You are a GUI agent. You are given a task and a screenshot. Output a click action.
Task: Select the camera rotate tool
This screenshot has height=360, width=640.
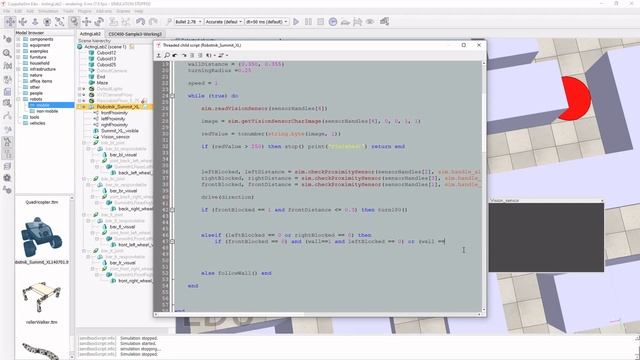click(23, 22)
